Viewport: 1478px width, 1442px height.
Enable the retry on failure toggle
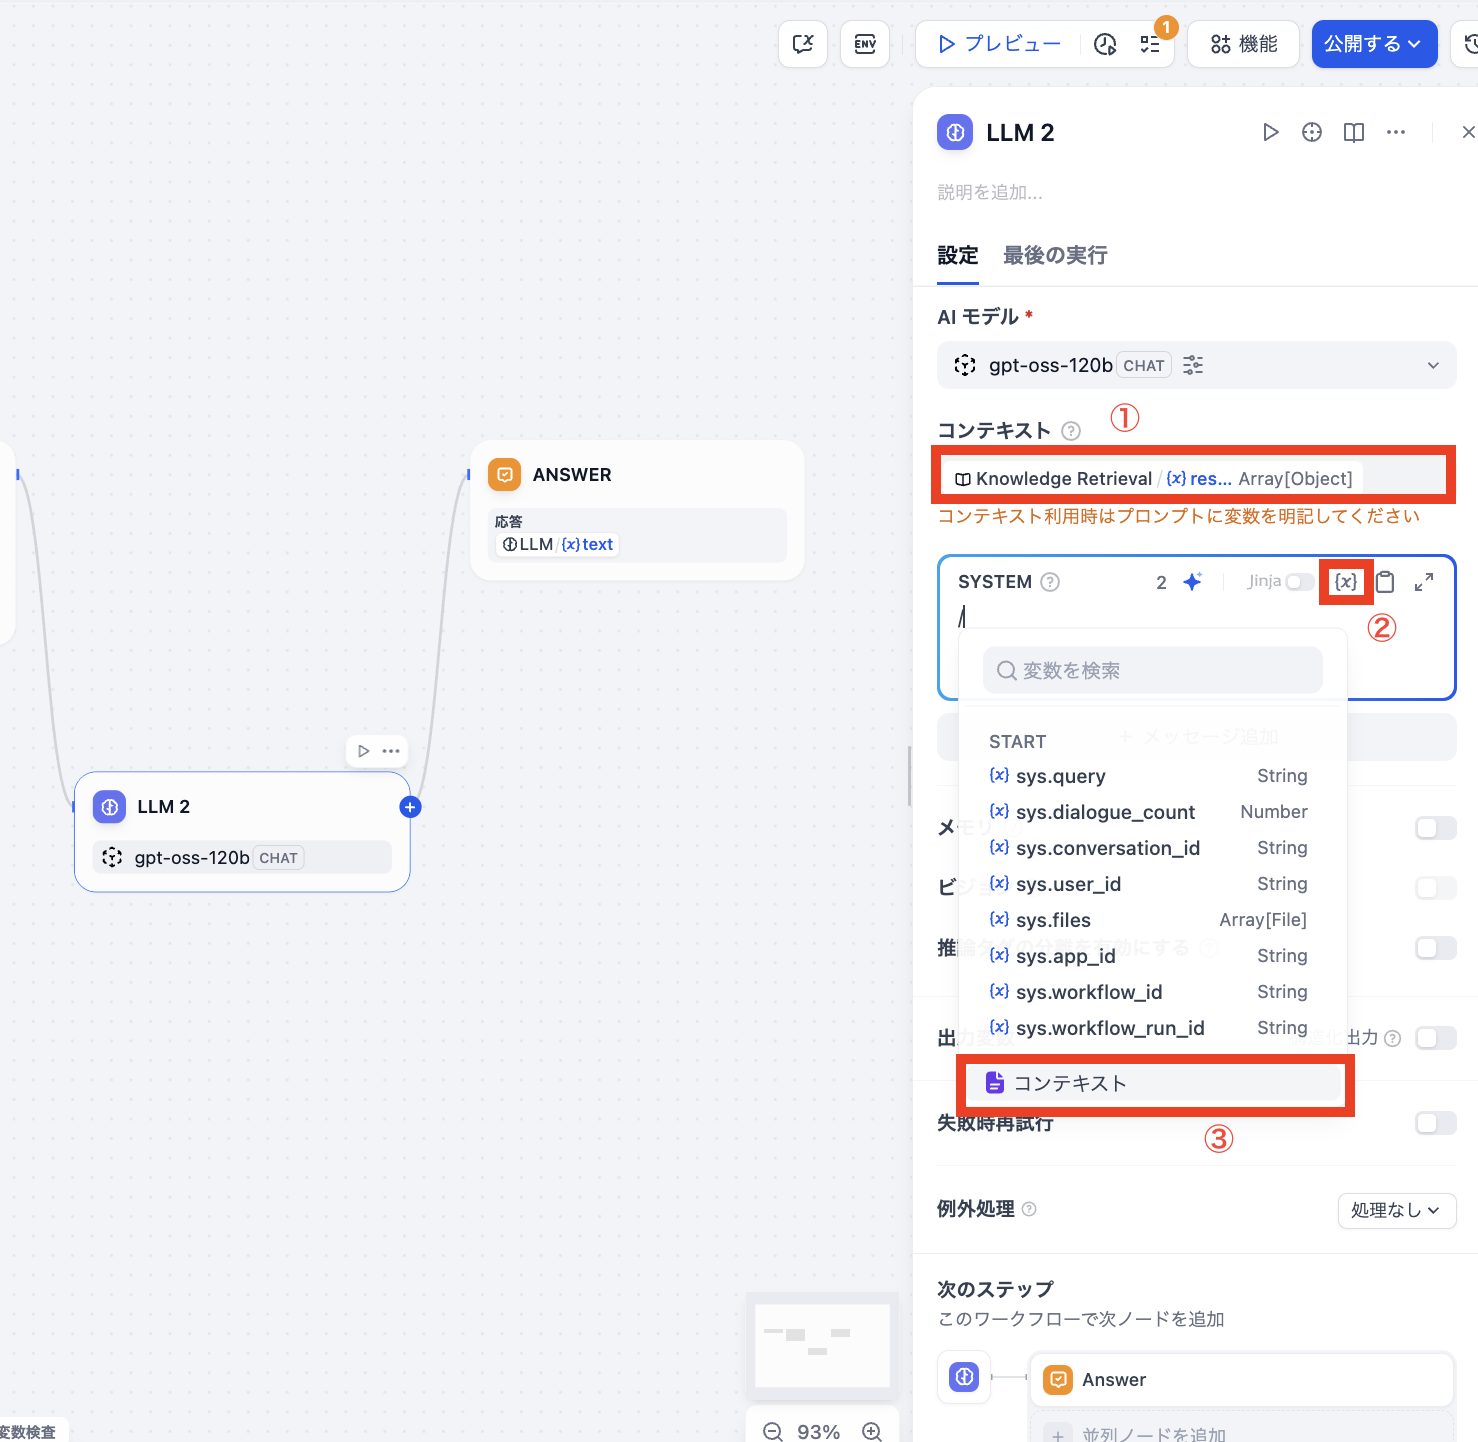1435,1123
